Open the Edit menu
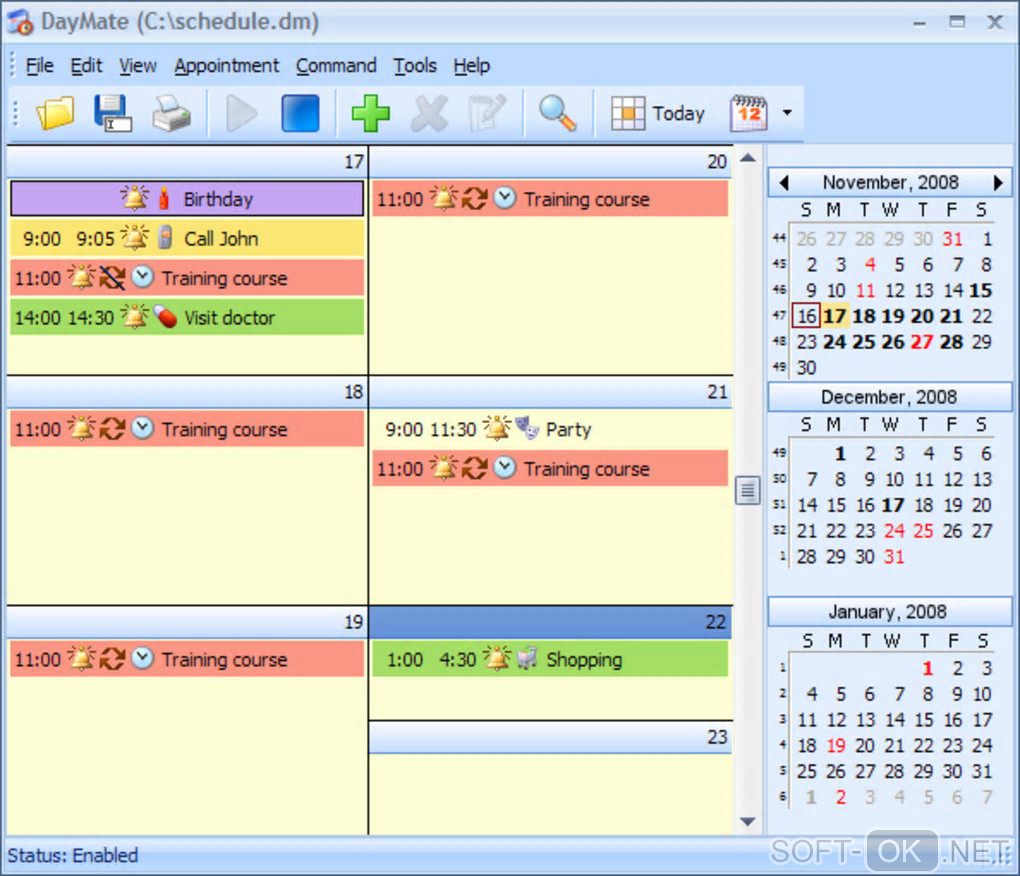Viewport: 1020px width, 876px height. tap(86, 66)
